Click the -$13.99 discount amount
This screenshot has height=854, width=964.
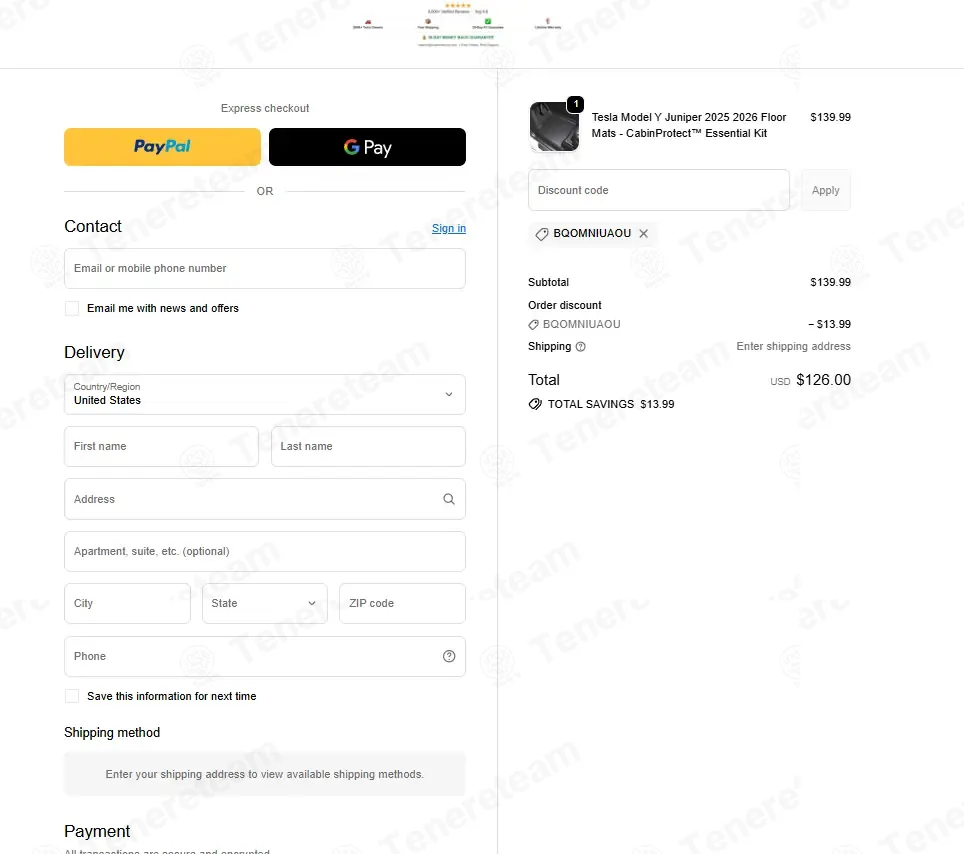tap(829, 324)
